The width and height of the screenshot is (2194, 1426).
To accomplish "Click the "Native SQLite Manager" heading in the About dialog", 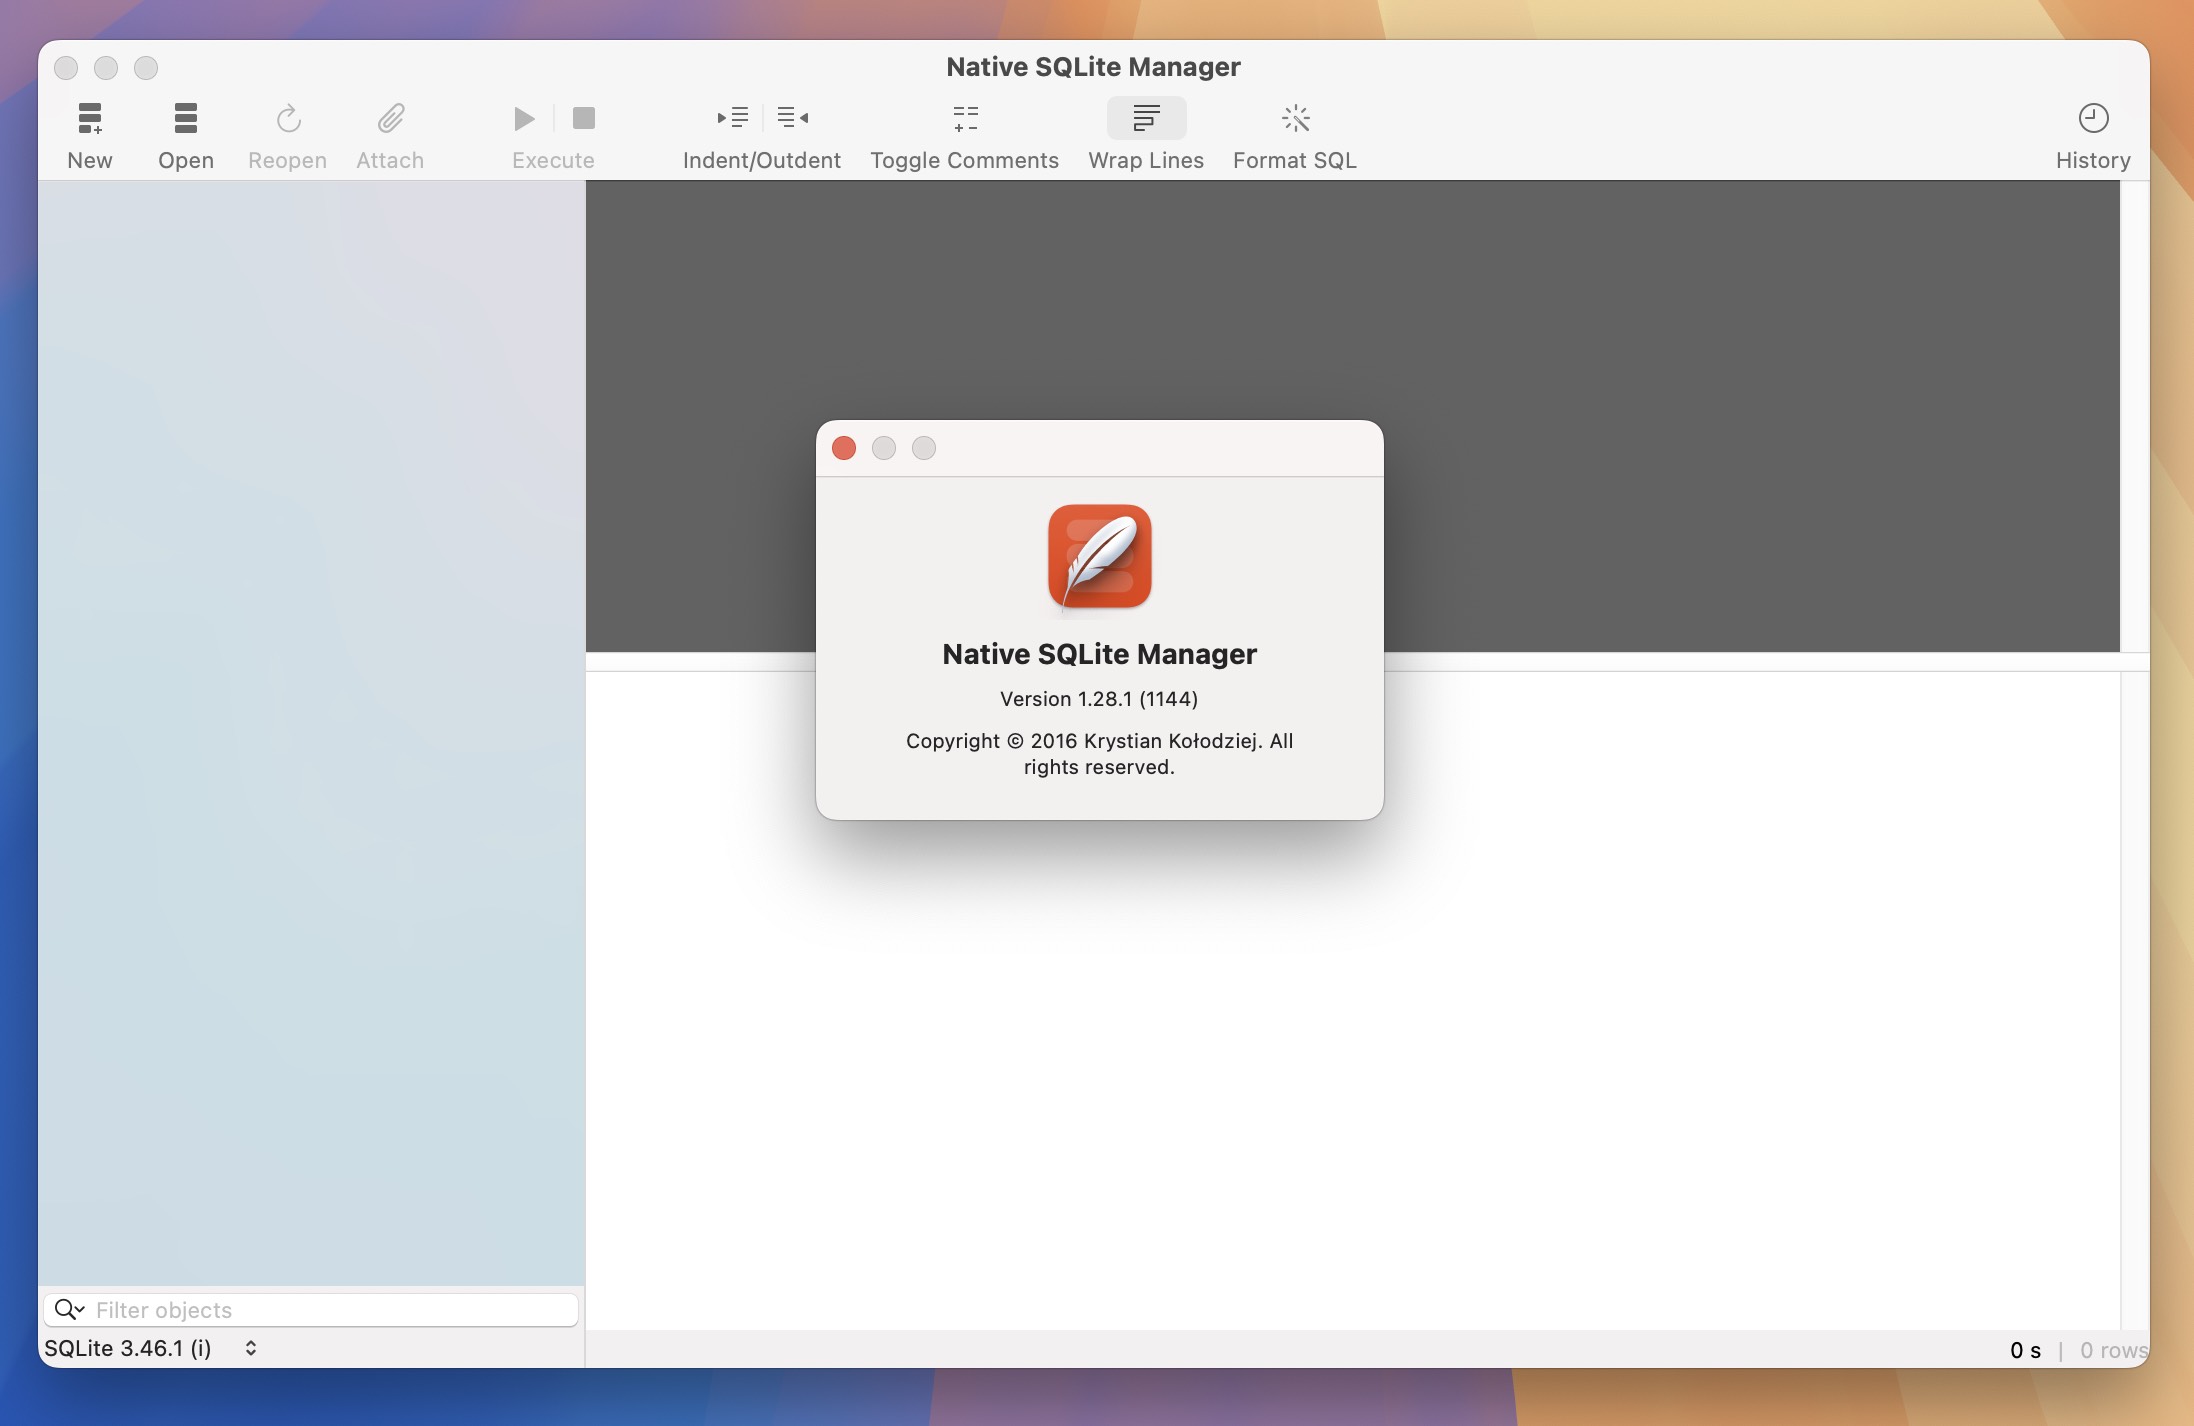I will pos(1099,654).
